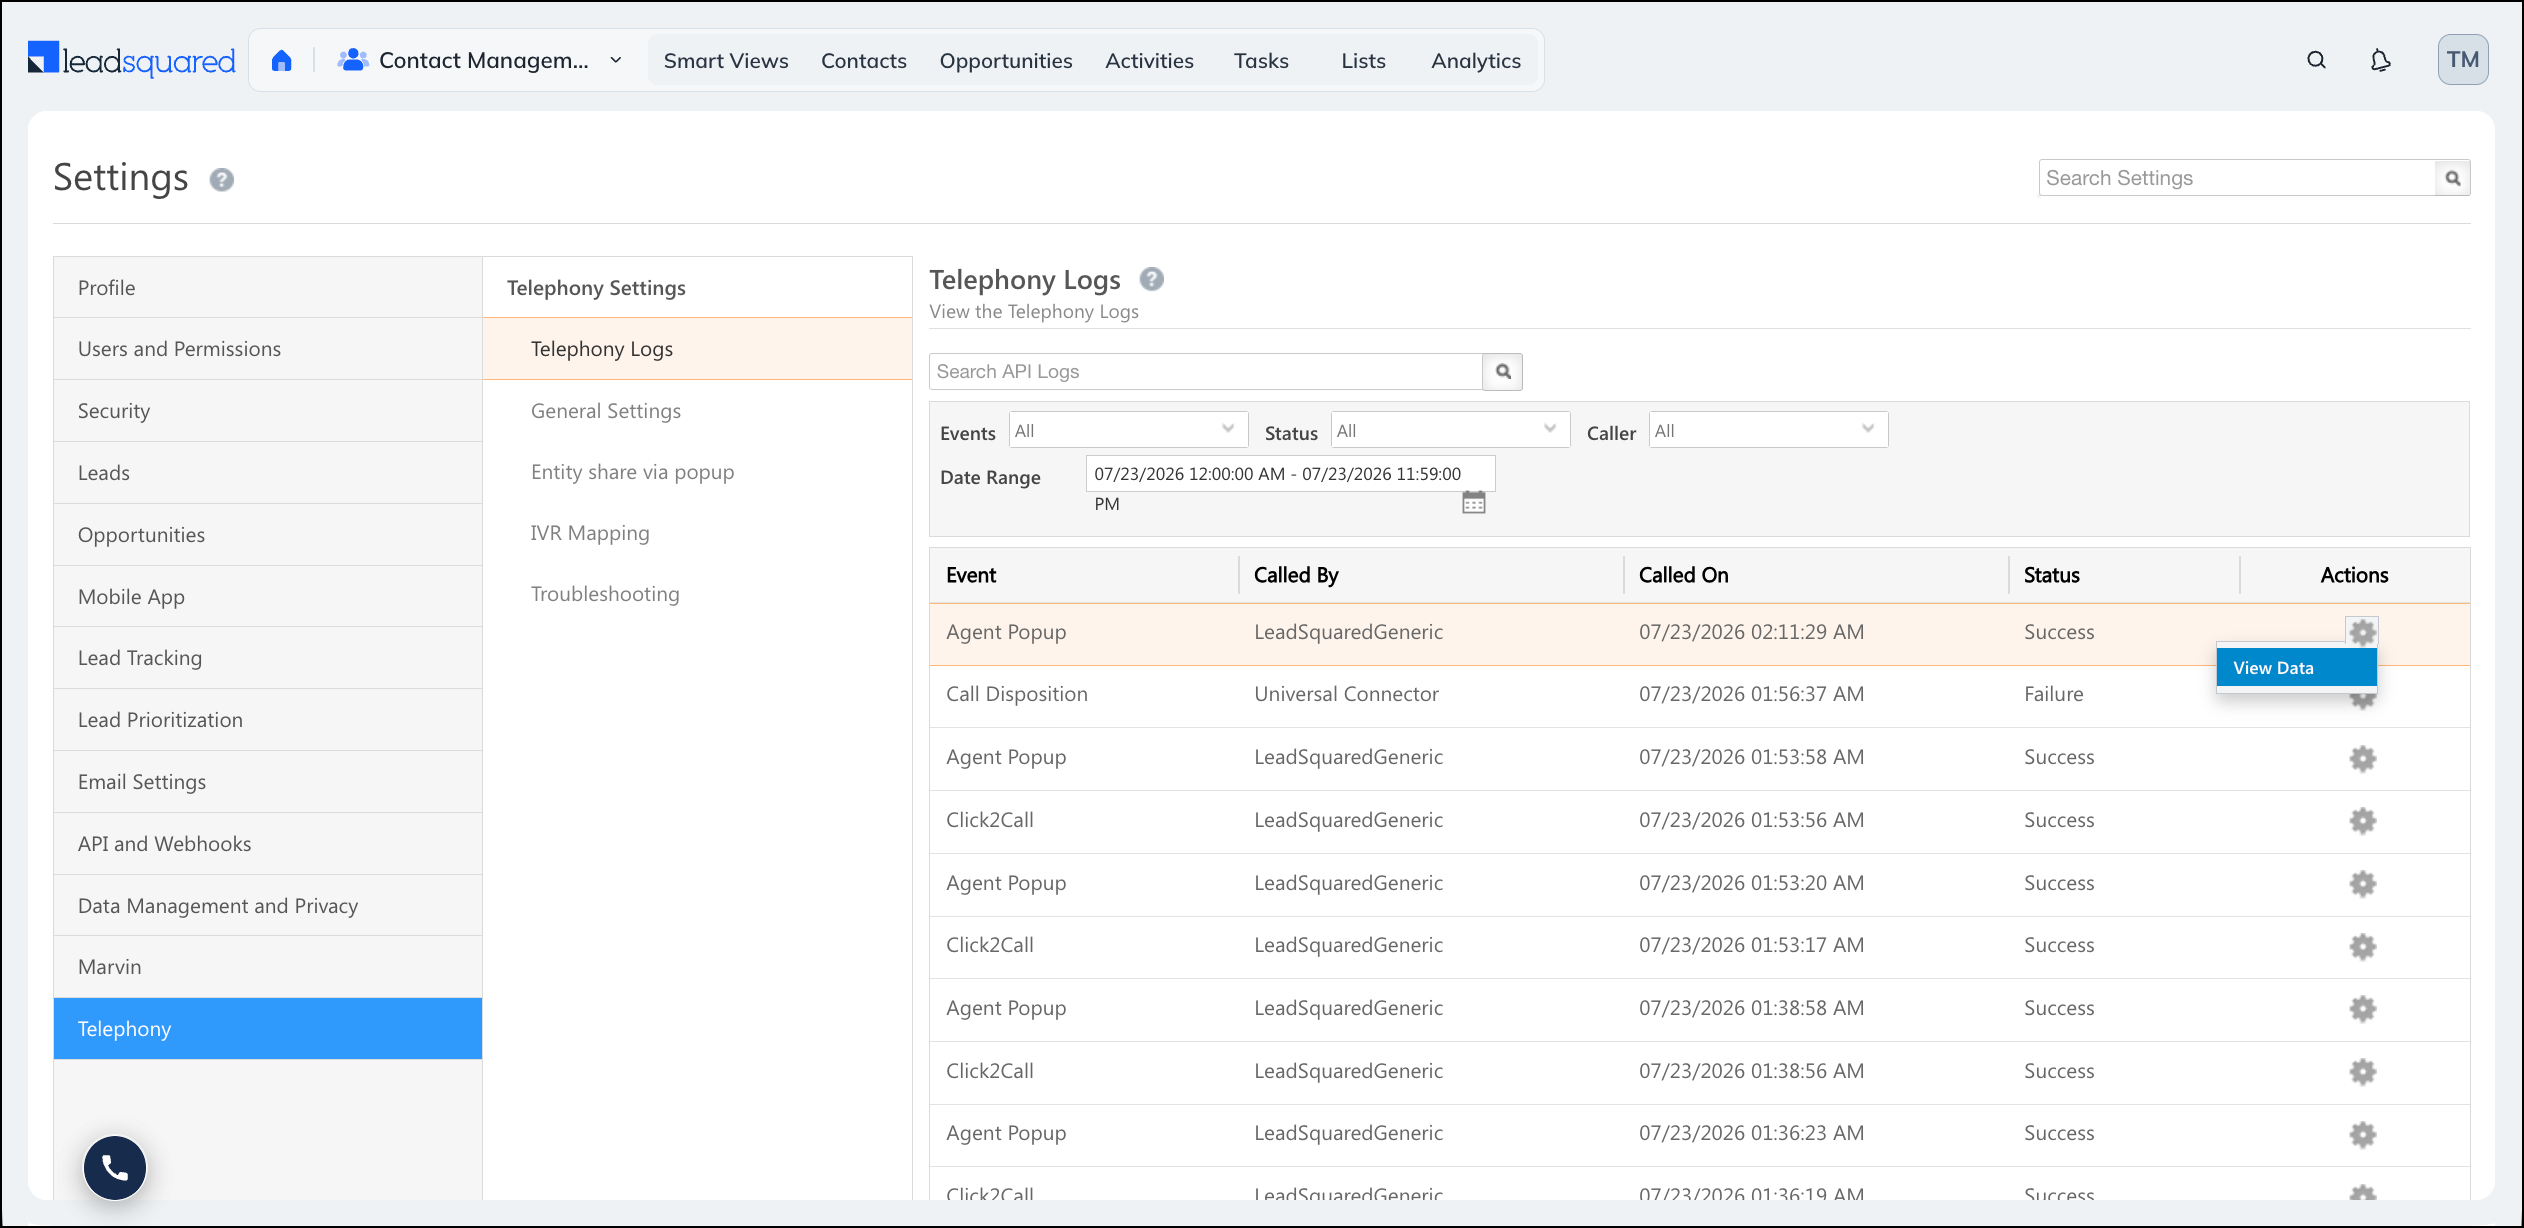Image resolution: width=2524 pixels, height=1228 pixels.
Task: Open Lead Prioritization settings
Action: [x=268, y=720]
